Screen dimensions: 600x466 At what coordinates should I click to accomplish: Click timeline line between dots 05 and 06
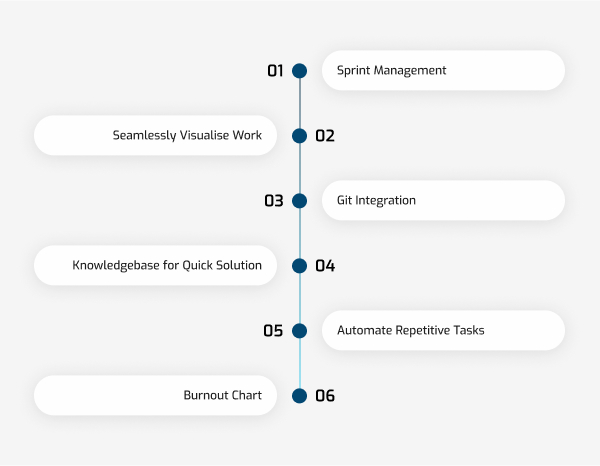click(x=300, y=363)
